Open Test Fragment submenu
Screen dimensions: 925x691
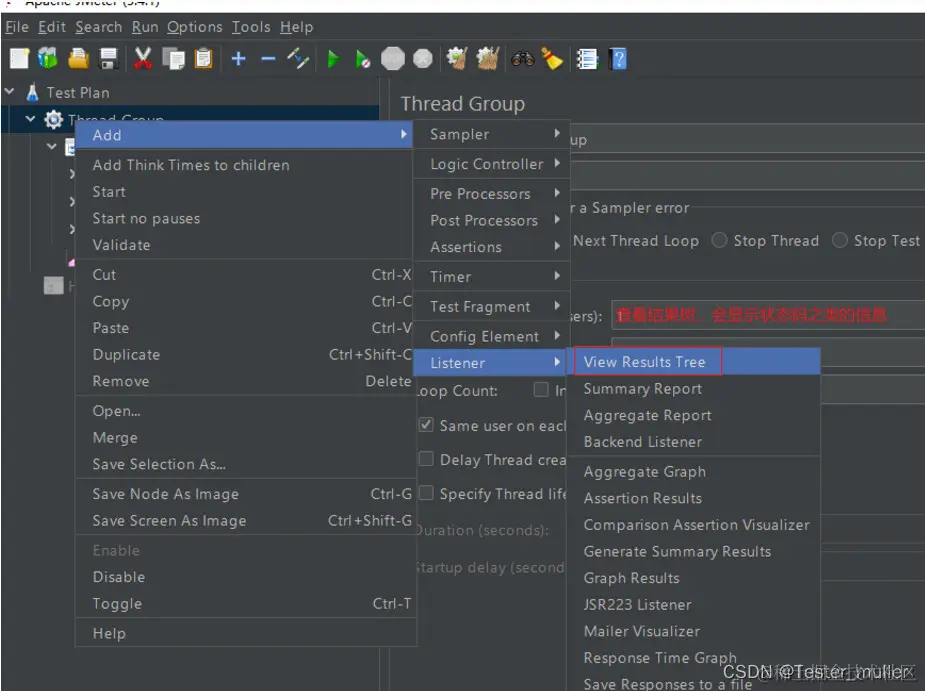coord(492,307)
